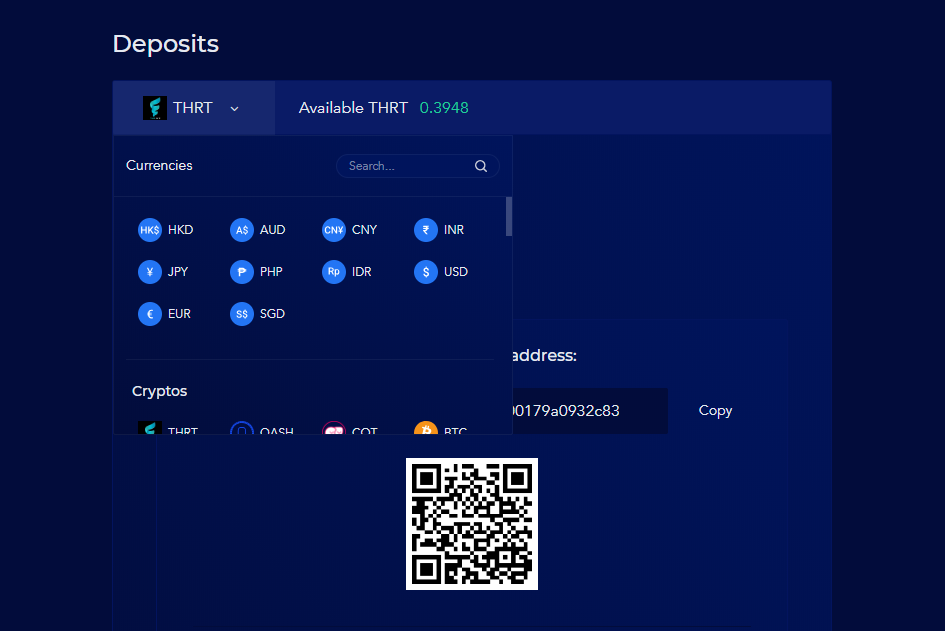Pick the EUR euro icon
Screen dimensions: 945x631
[x=149, y=314]
